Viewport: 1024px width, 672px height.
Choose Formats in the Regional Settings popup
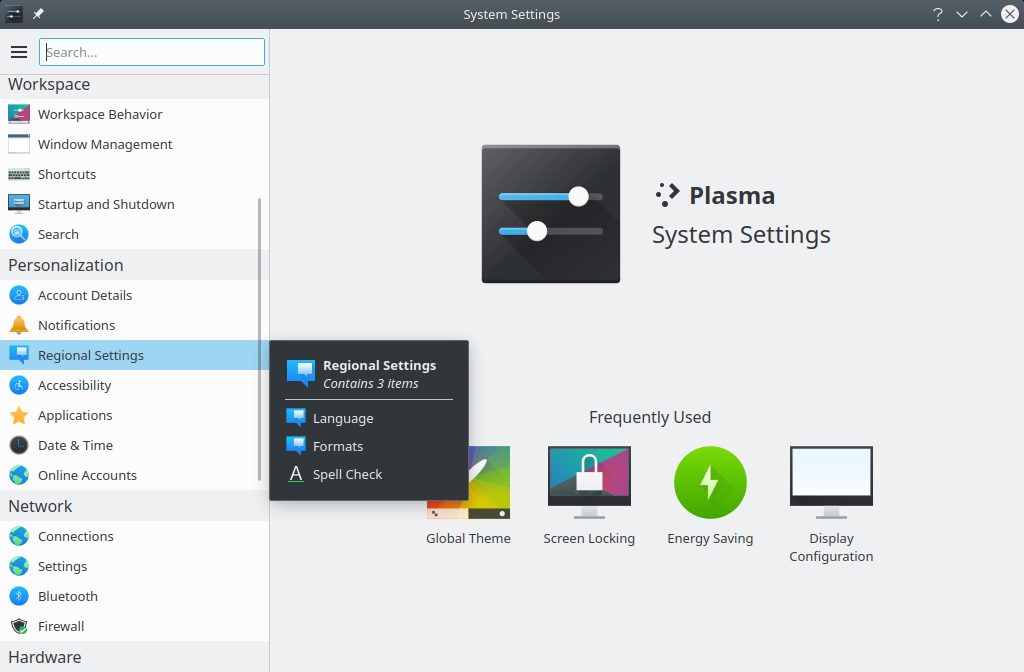click(x=369, y=446)
